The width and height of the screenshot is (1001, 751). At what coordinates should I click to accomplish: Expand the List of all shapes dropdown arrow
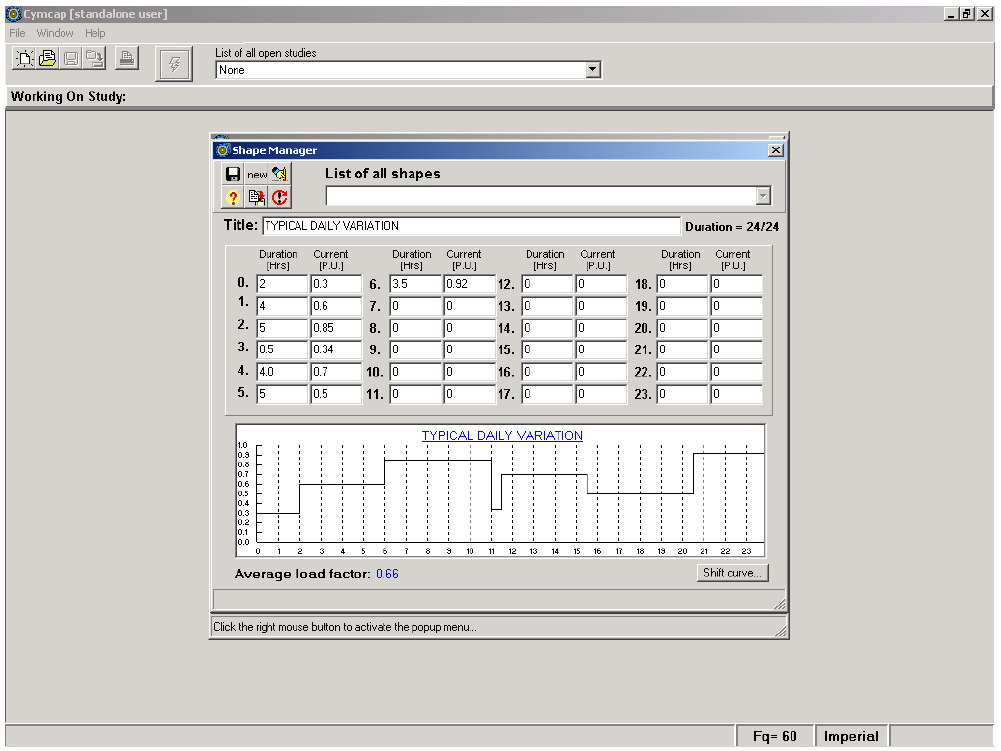coord(763,196)
